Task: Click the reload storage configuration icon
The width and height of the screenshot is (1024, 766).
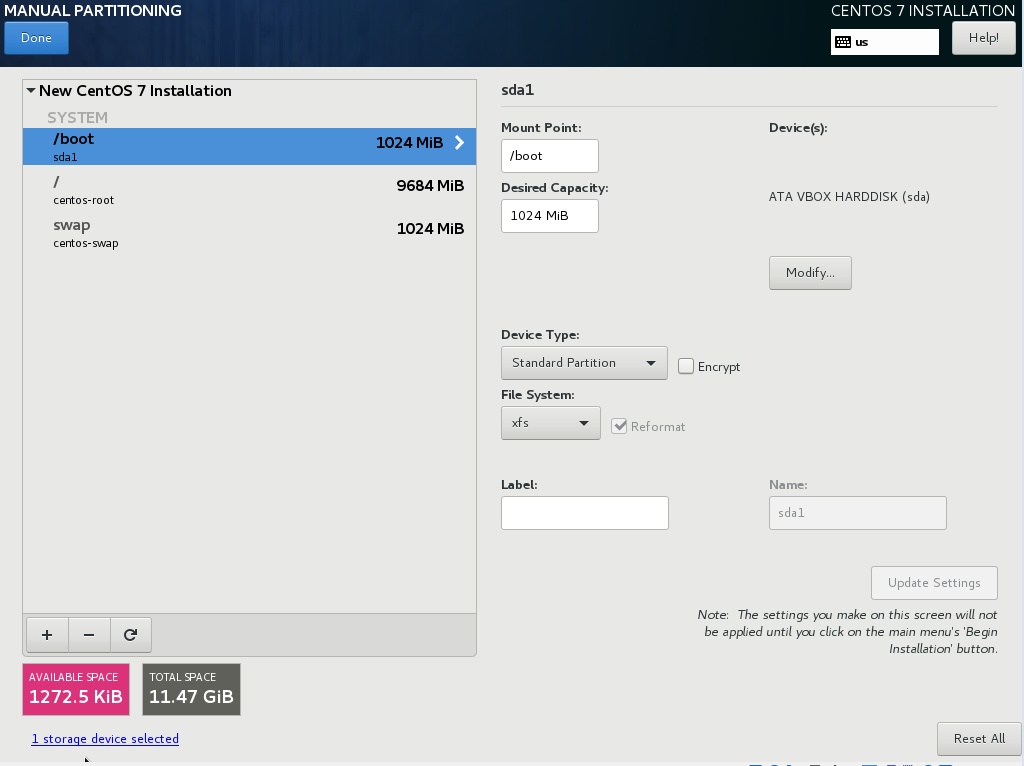Action: point(130,634)
